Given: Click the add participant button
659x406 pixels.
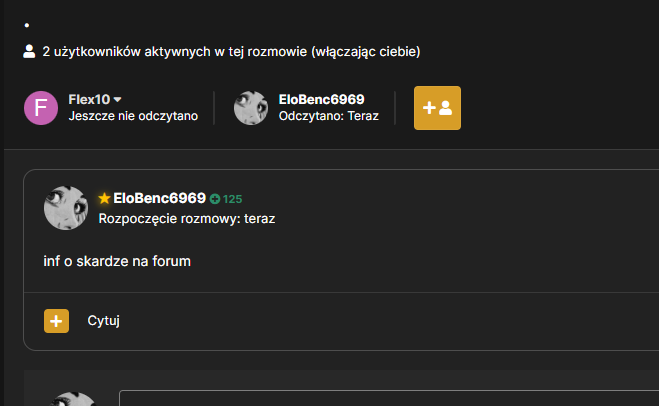Looking at the screenshot, I should [x=437, y=108].
